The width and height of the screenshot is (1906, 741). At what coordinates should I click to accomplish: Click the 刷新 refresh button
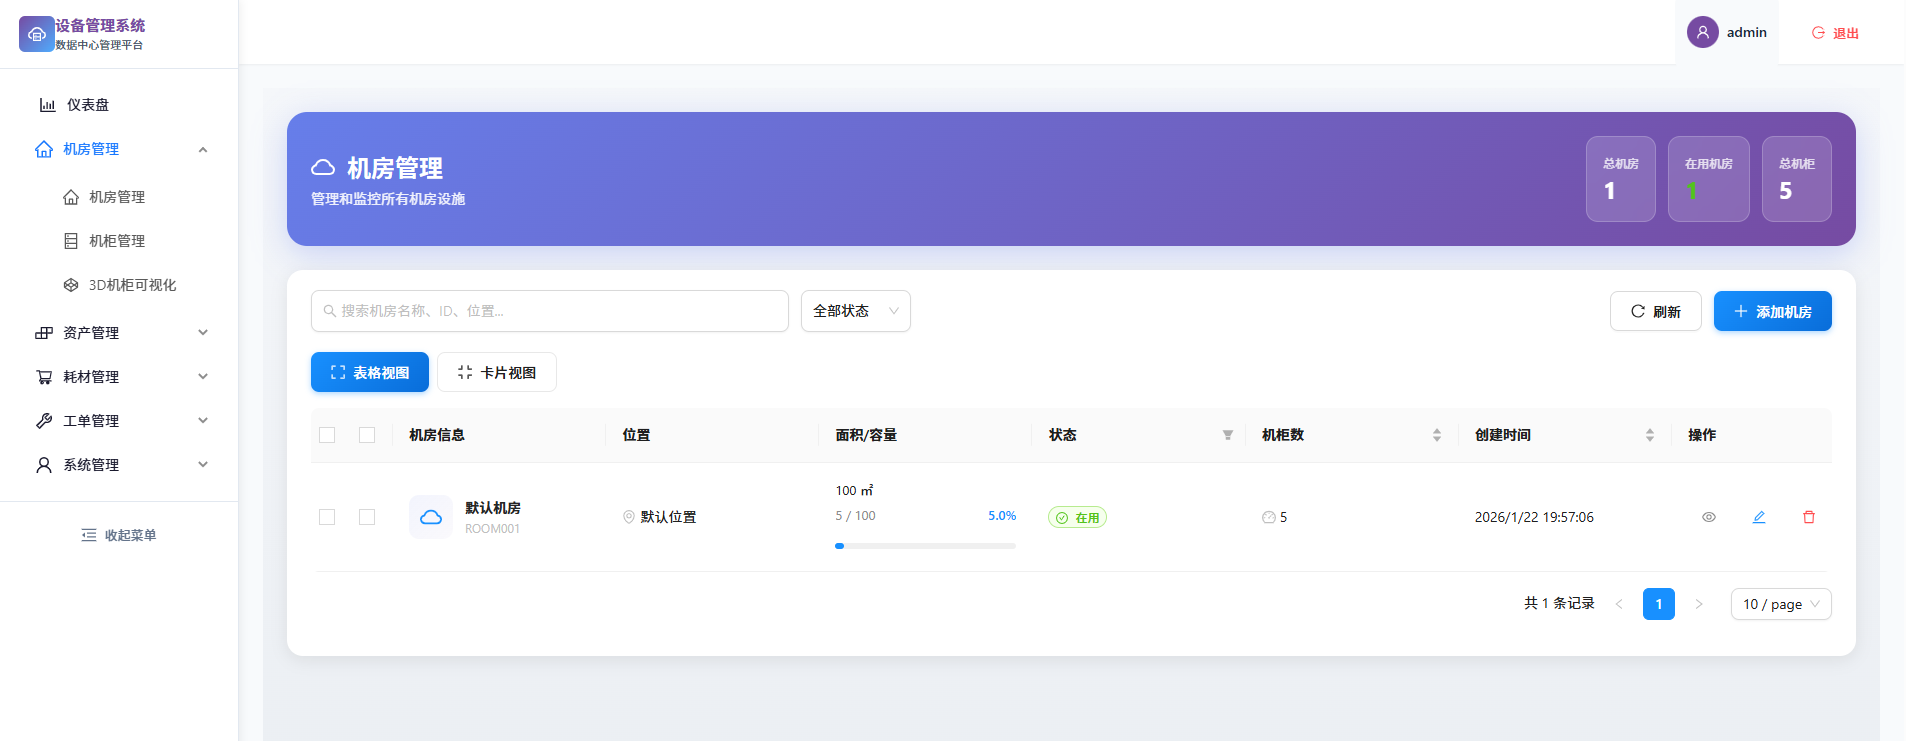coord(1656,311)
